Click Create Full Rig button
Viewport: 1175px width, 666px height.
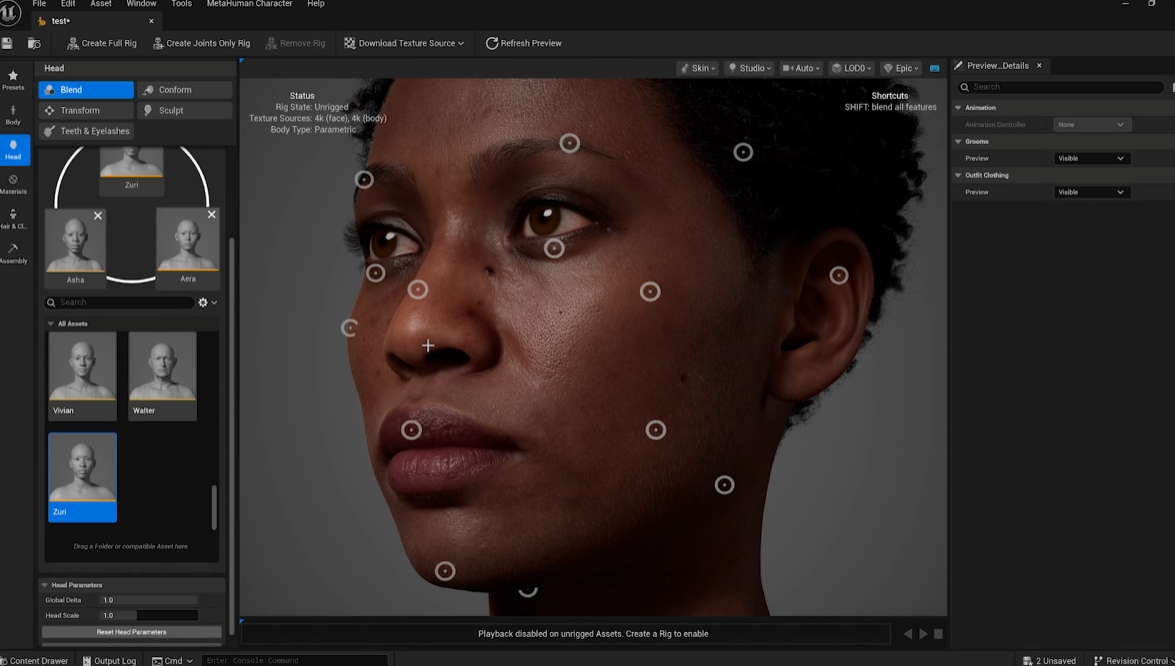tap(102, 43)
